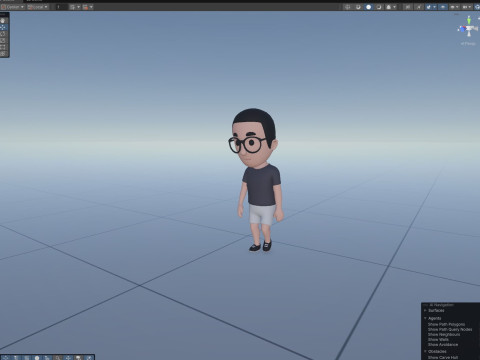Toggle hidden objects visibility eye
The height and width of the screenshot is (360, 480).
point(443,7)
